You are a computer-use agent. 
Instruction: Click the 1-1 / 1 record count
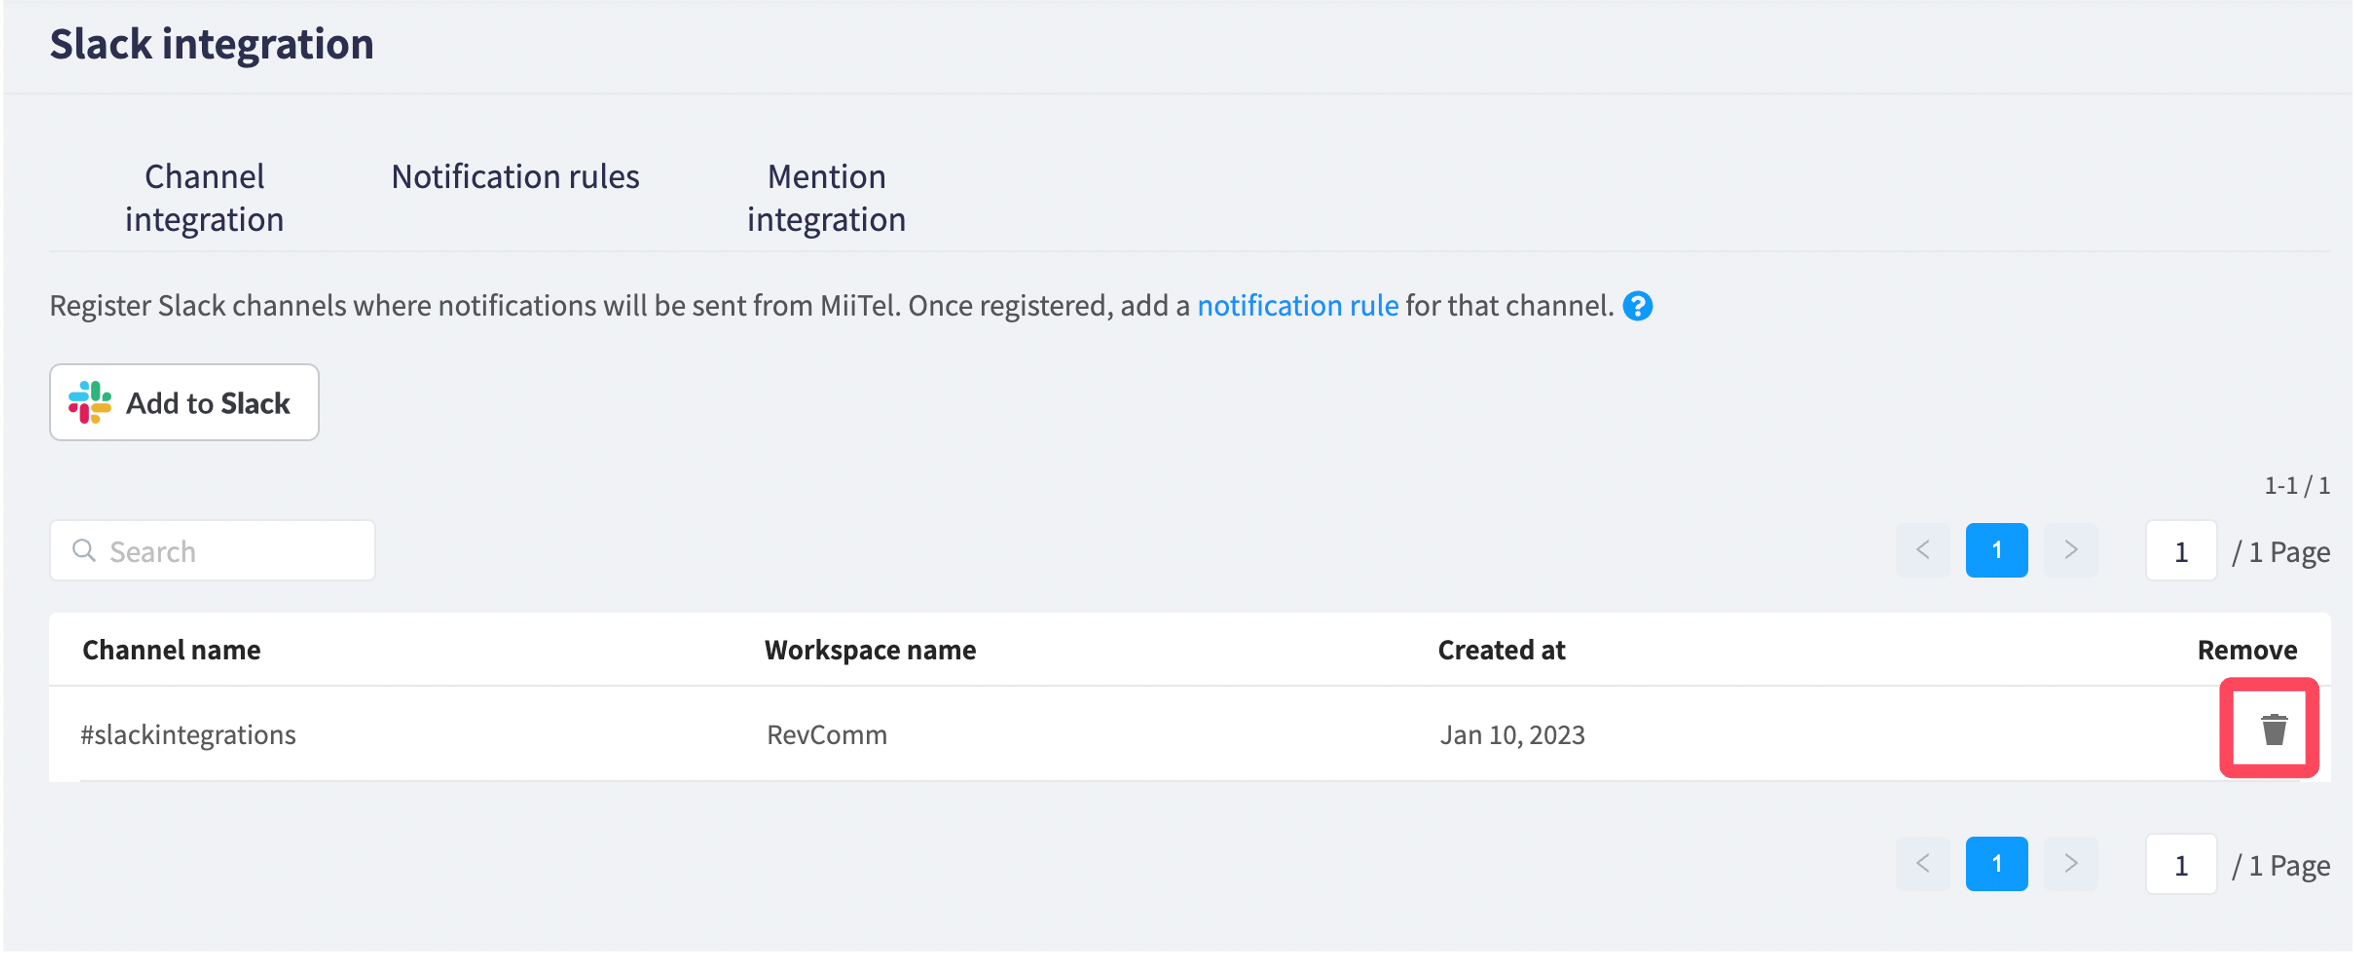pos(2297,486)
